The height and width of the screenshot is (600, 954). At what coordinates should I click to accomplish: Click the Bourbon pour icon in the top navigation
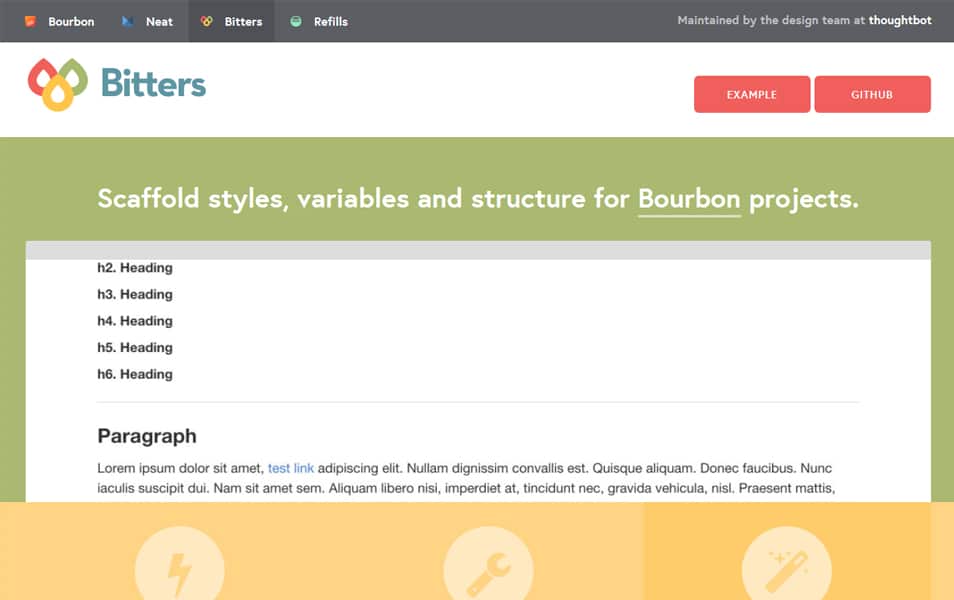point(29,21)
